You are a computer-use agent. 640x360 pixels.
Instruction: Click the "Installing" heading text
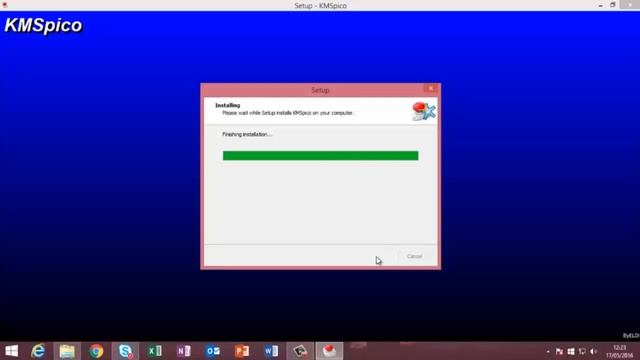pos(228,105)
